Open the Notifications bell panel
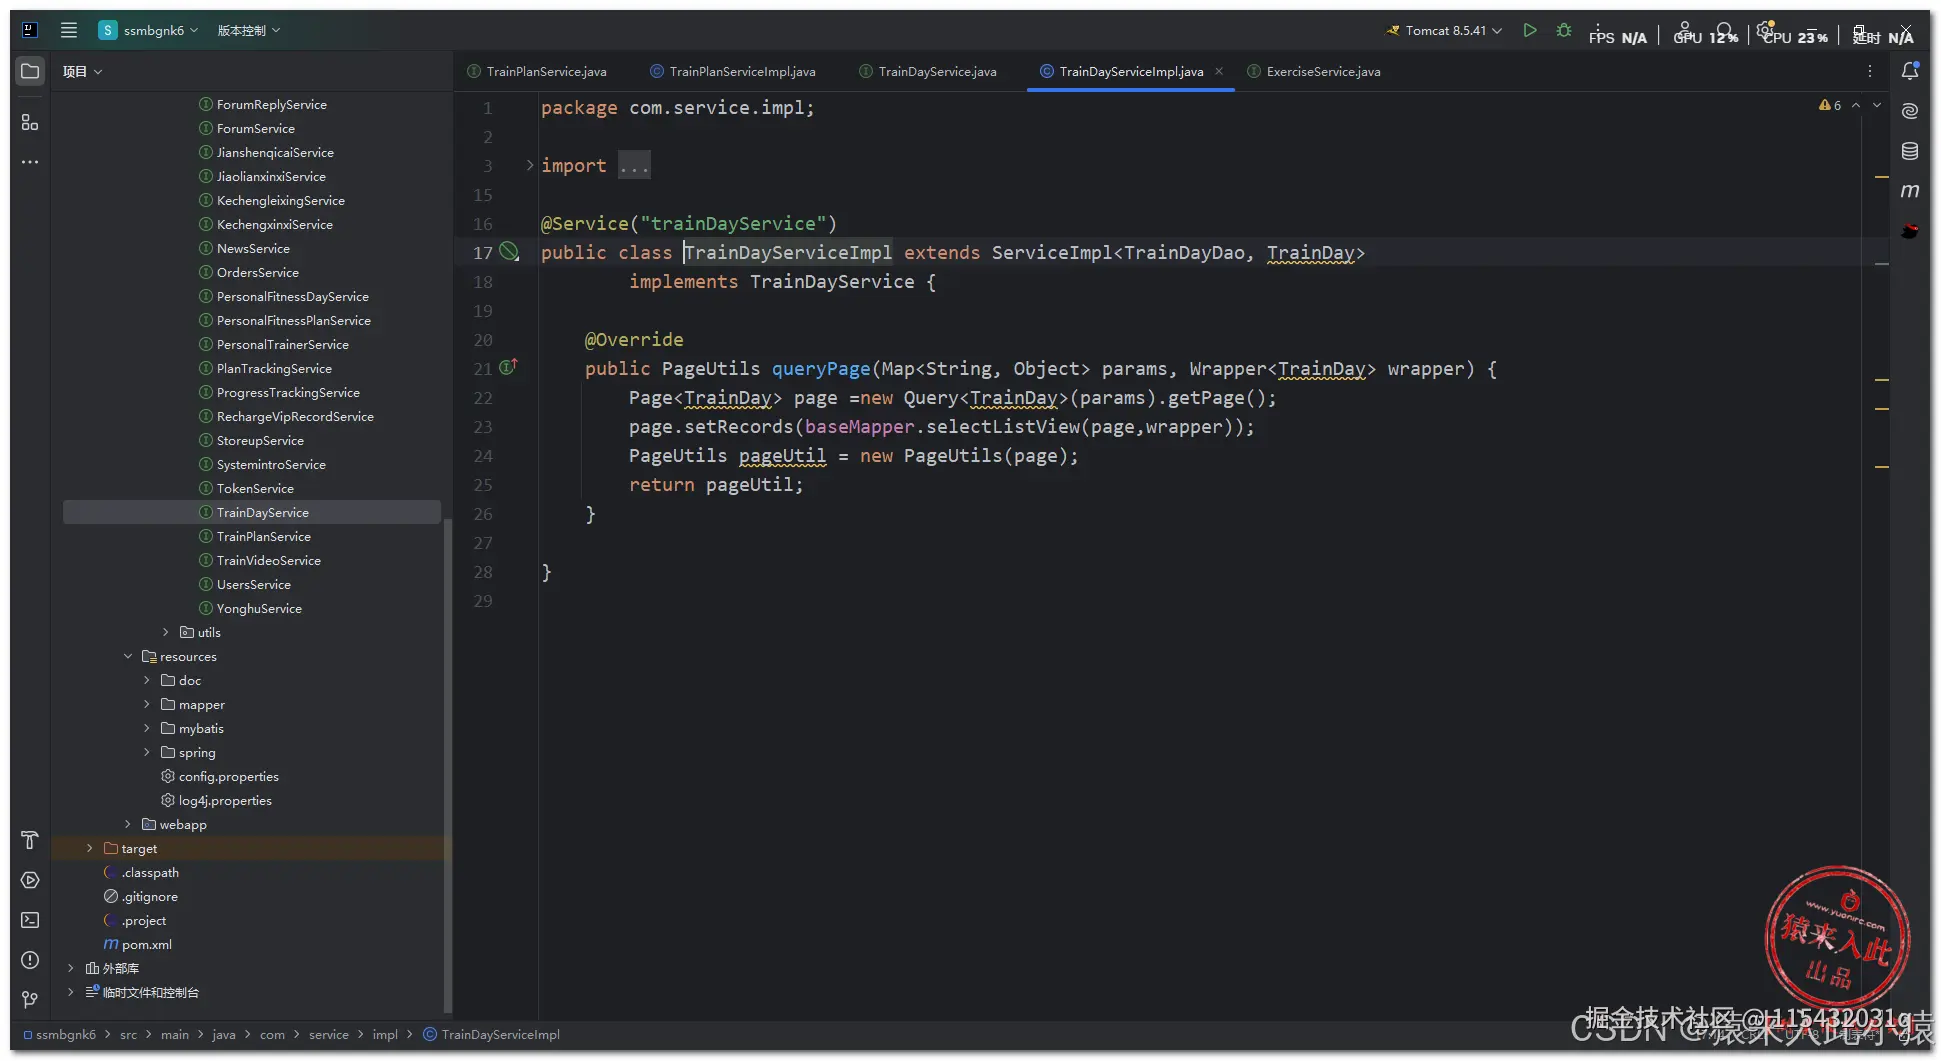Image resolution: width=1941 pixels, height=1061 pixels. tap(1910, 71)
